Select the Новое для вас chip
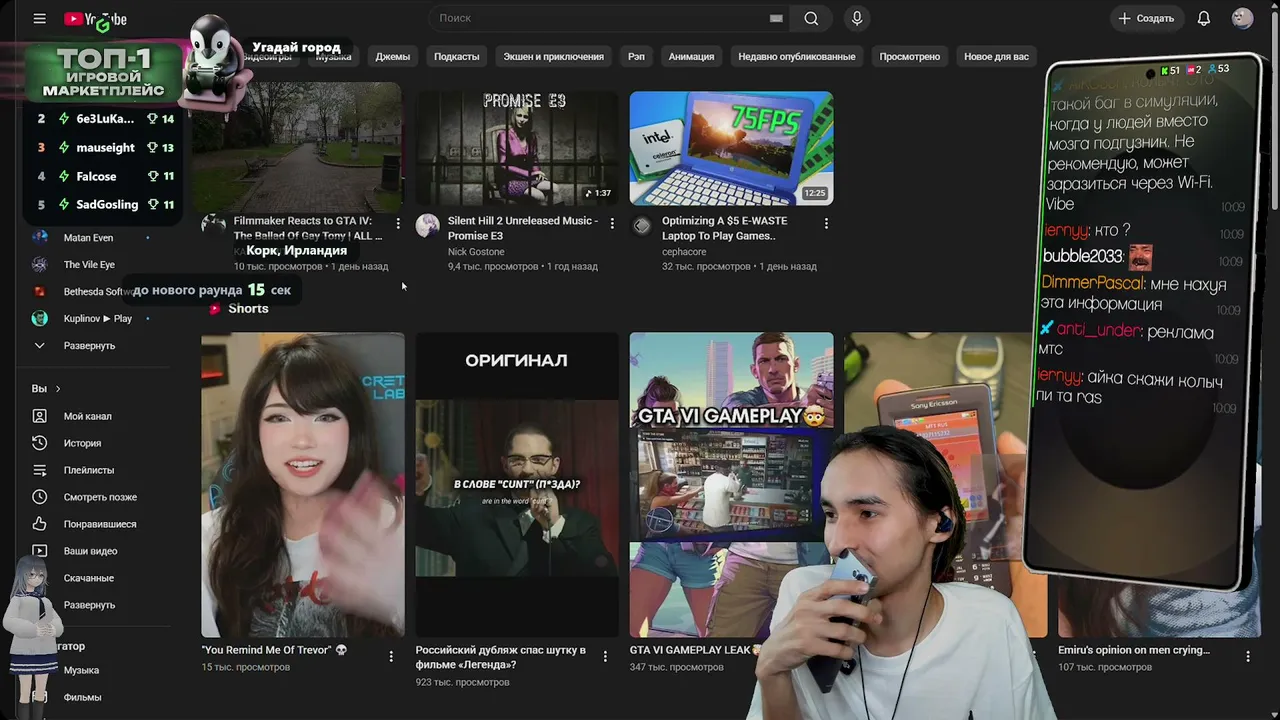The image size is (1280, 720). click(996, 57)
